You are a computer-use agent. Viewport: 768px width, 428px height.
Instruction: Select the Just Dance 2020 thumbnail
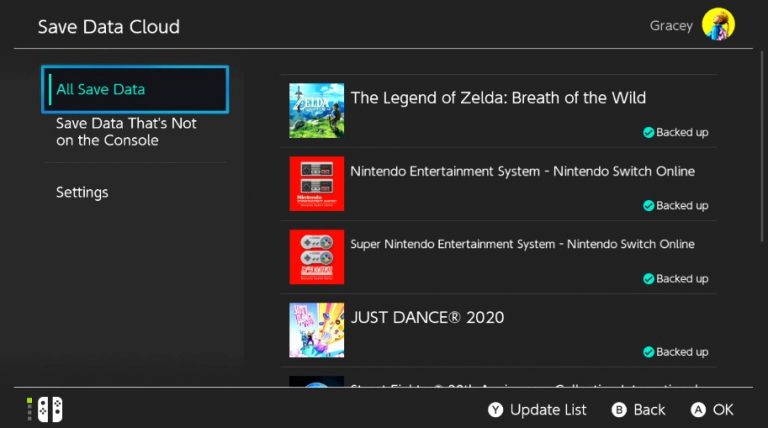click(x=316, y=330)
